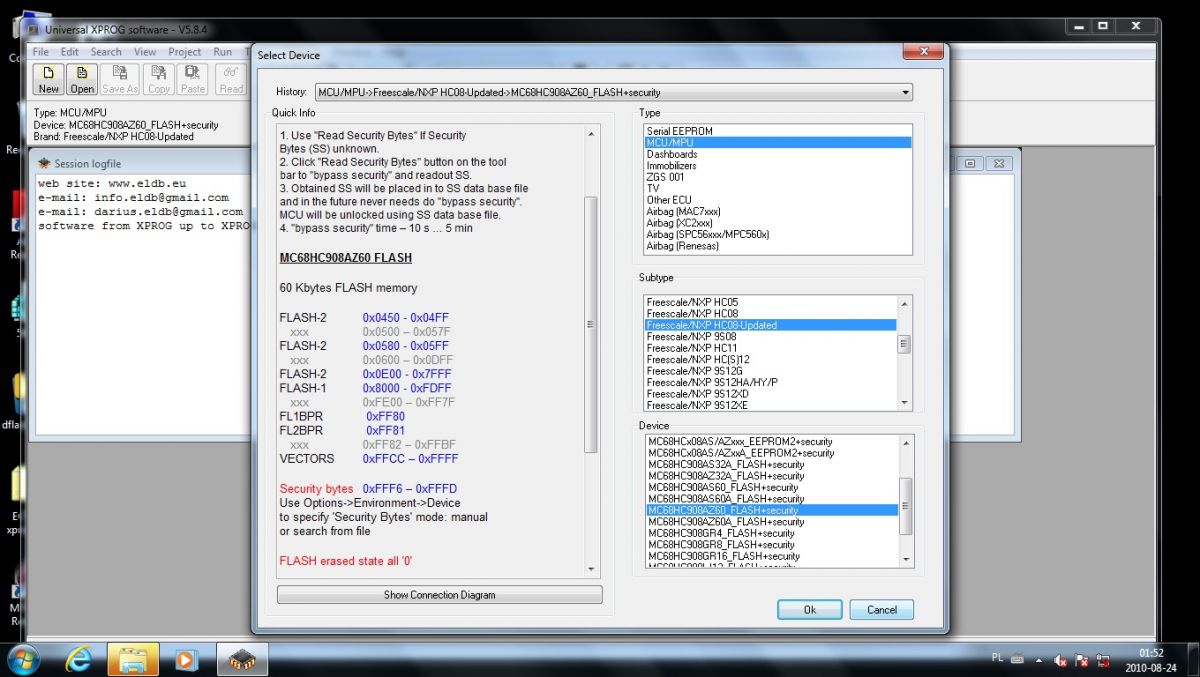Select MCU/MPU in Type list
The image size is (1200, 677).
778,143
